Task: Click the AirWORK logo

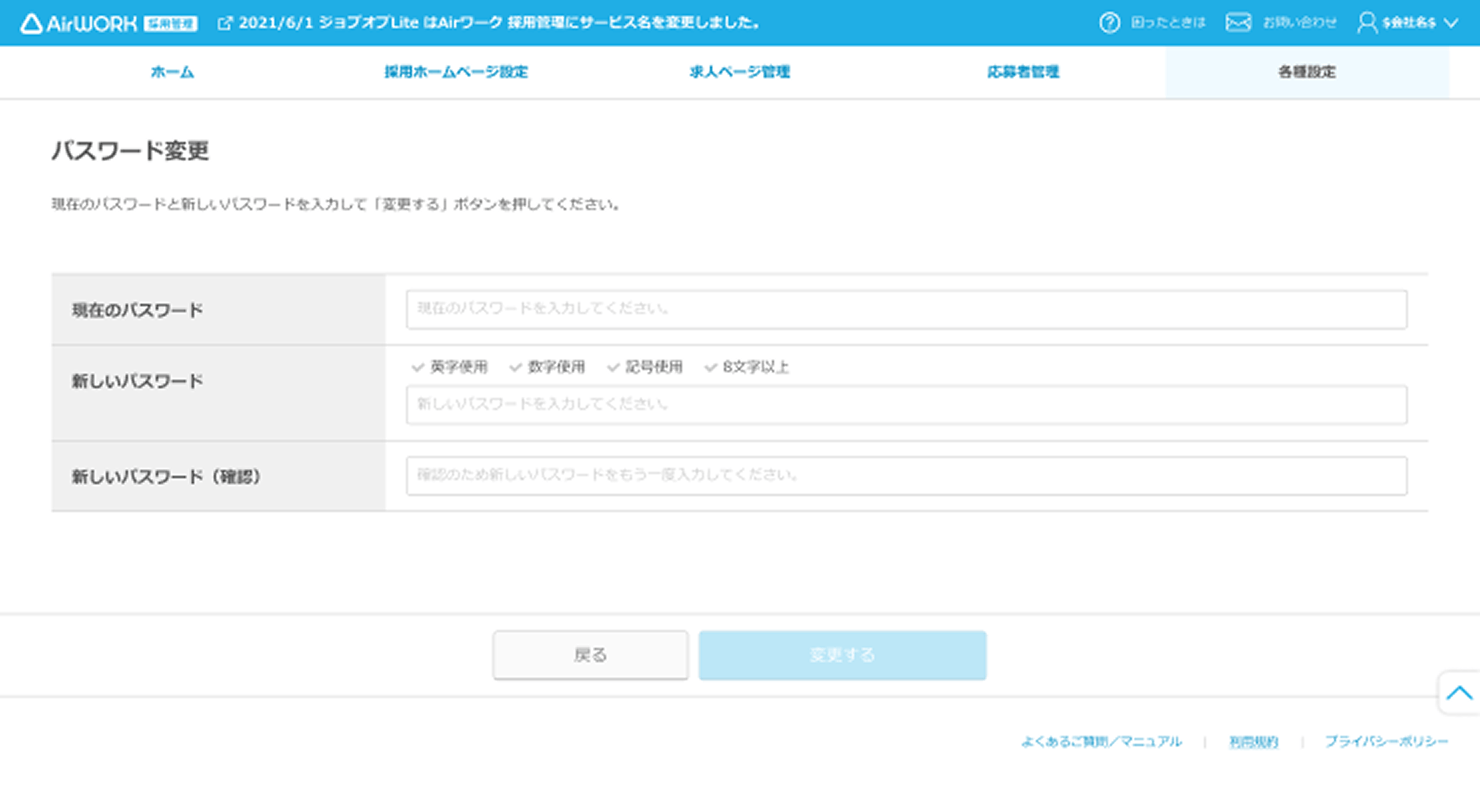Action: 109,23
